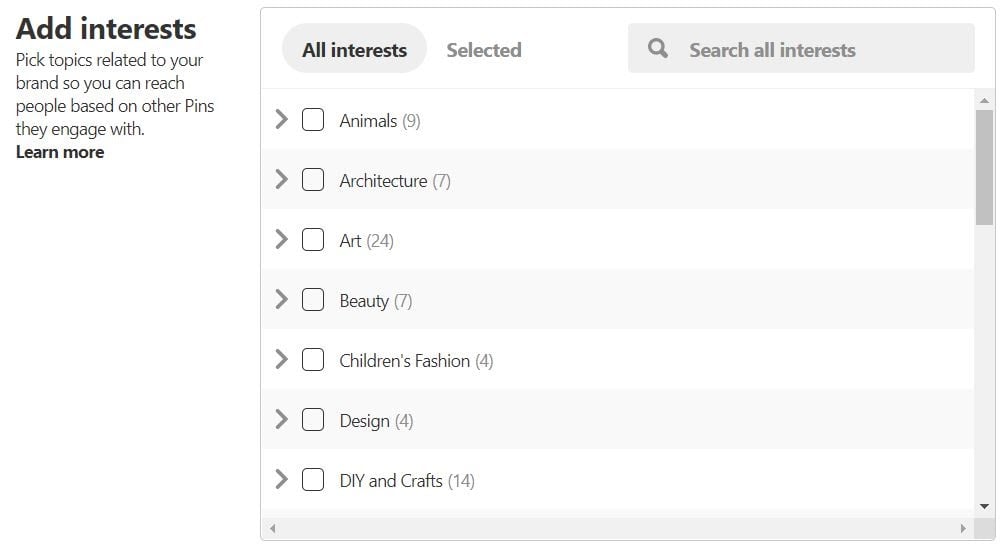This screenshot has height=545, width=1005.
Task: Select the Beauty checkbox
Action: pyautogui.click(x=313, y=300)
